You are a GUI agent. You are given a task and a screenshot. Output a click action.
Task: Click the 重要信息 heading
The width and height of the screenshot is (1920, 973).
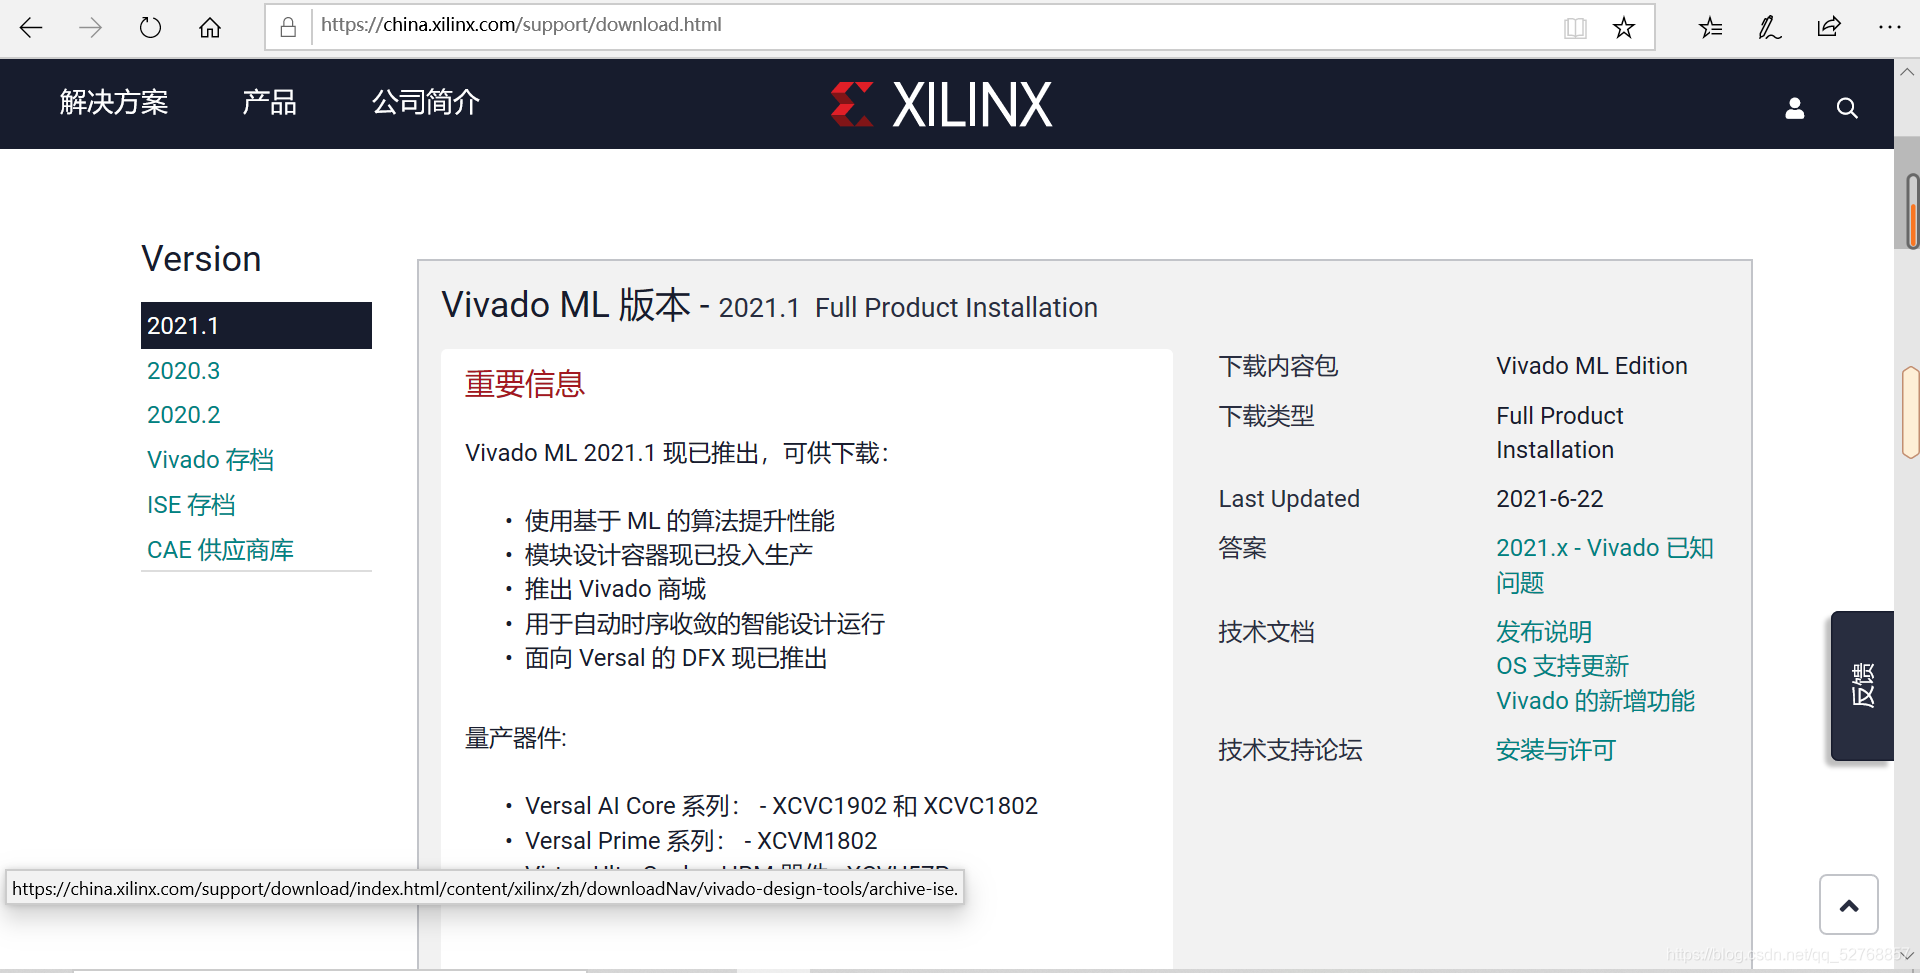click(x=525, y=384)
